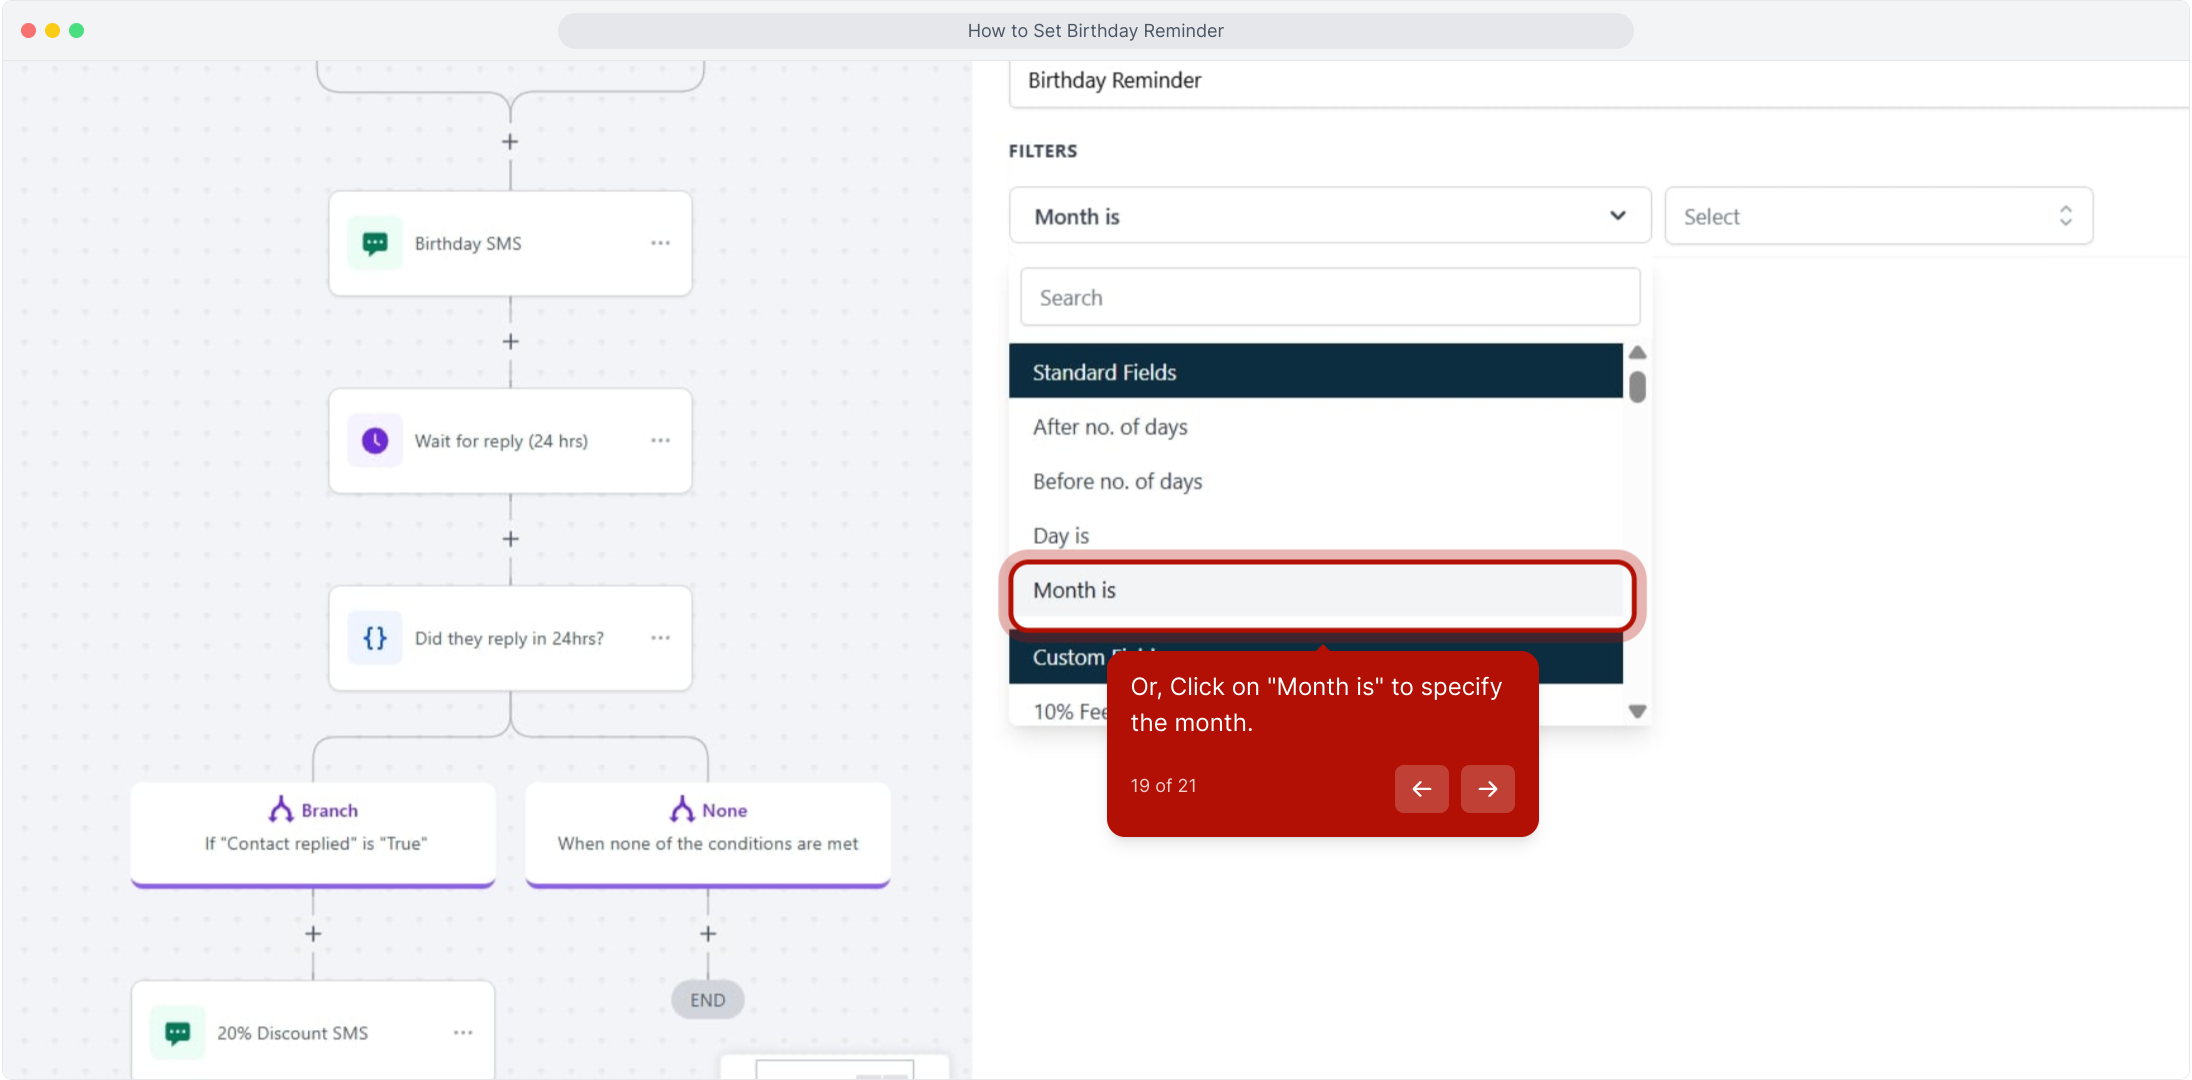The image size is (2192, 1080).
Task: Click plus between Birthday SMS and Wait
Action: (x=510, y=342)
